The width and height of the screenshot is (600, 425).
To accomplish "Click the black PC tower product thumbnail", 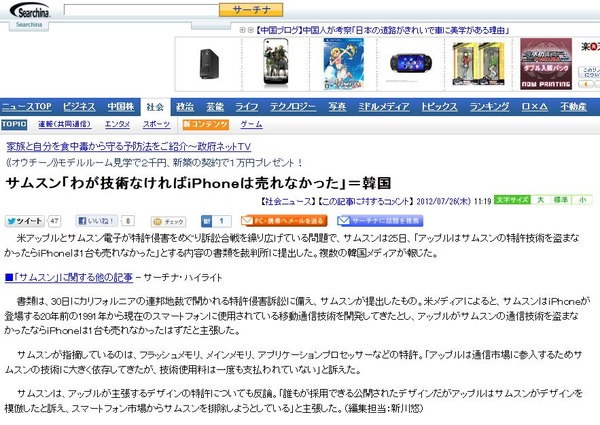I will pos(209,64).
